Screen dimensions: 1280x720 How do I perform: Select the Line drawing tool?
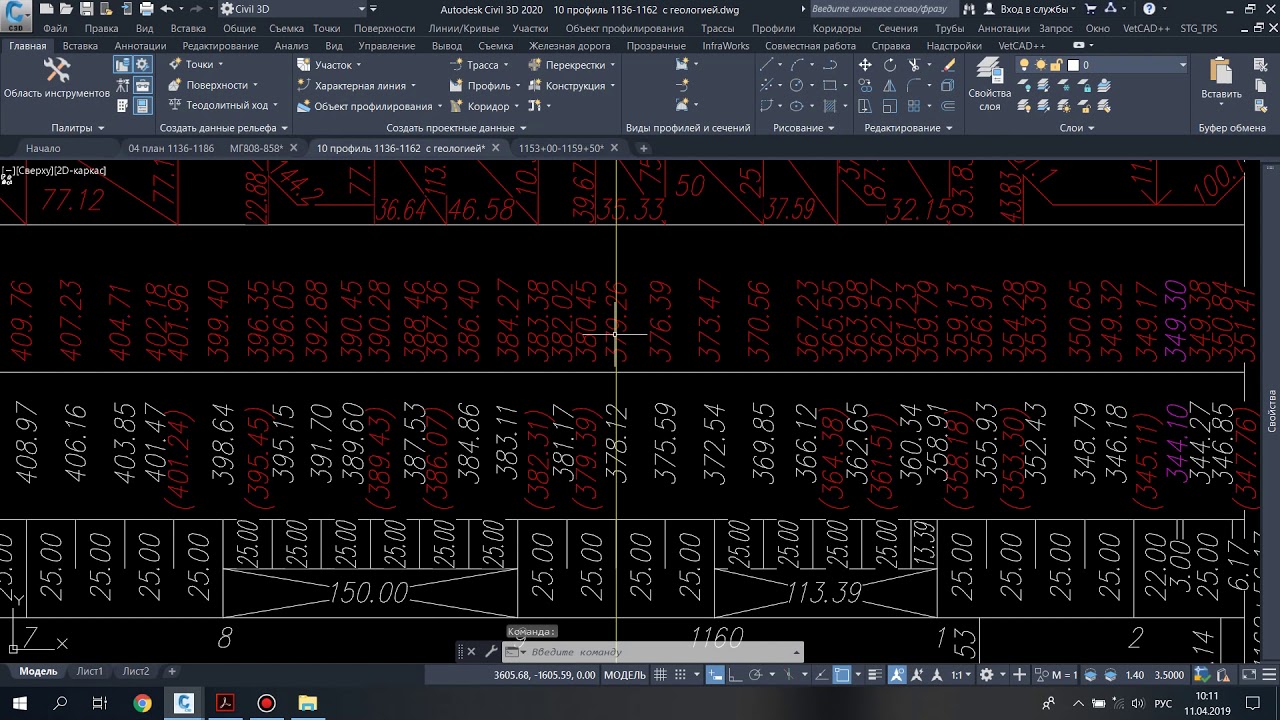(767, 65)
